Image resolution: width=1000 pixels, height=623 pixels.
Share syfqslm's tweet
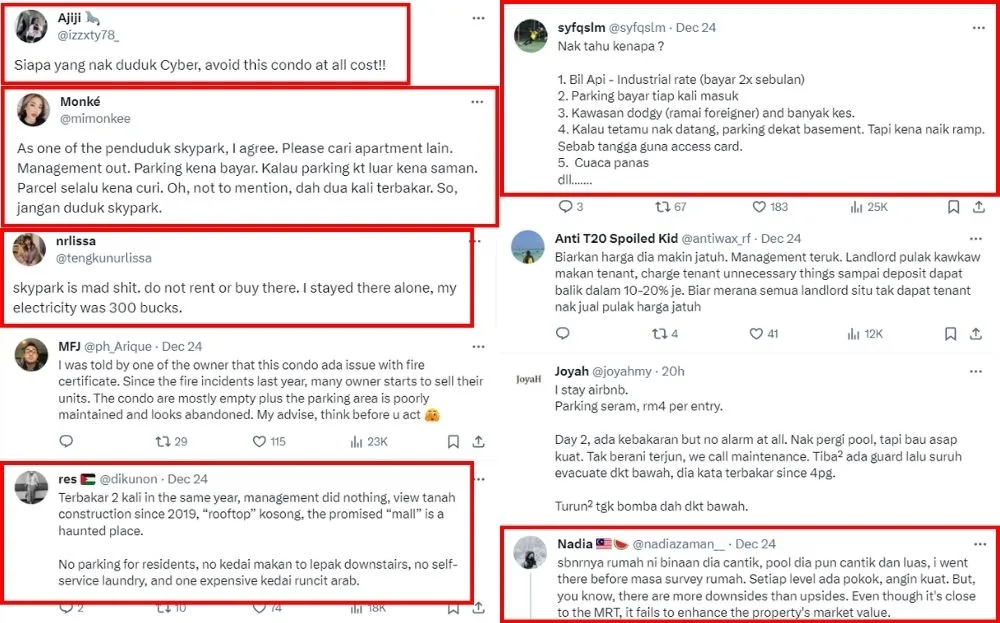[980, 207]
